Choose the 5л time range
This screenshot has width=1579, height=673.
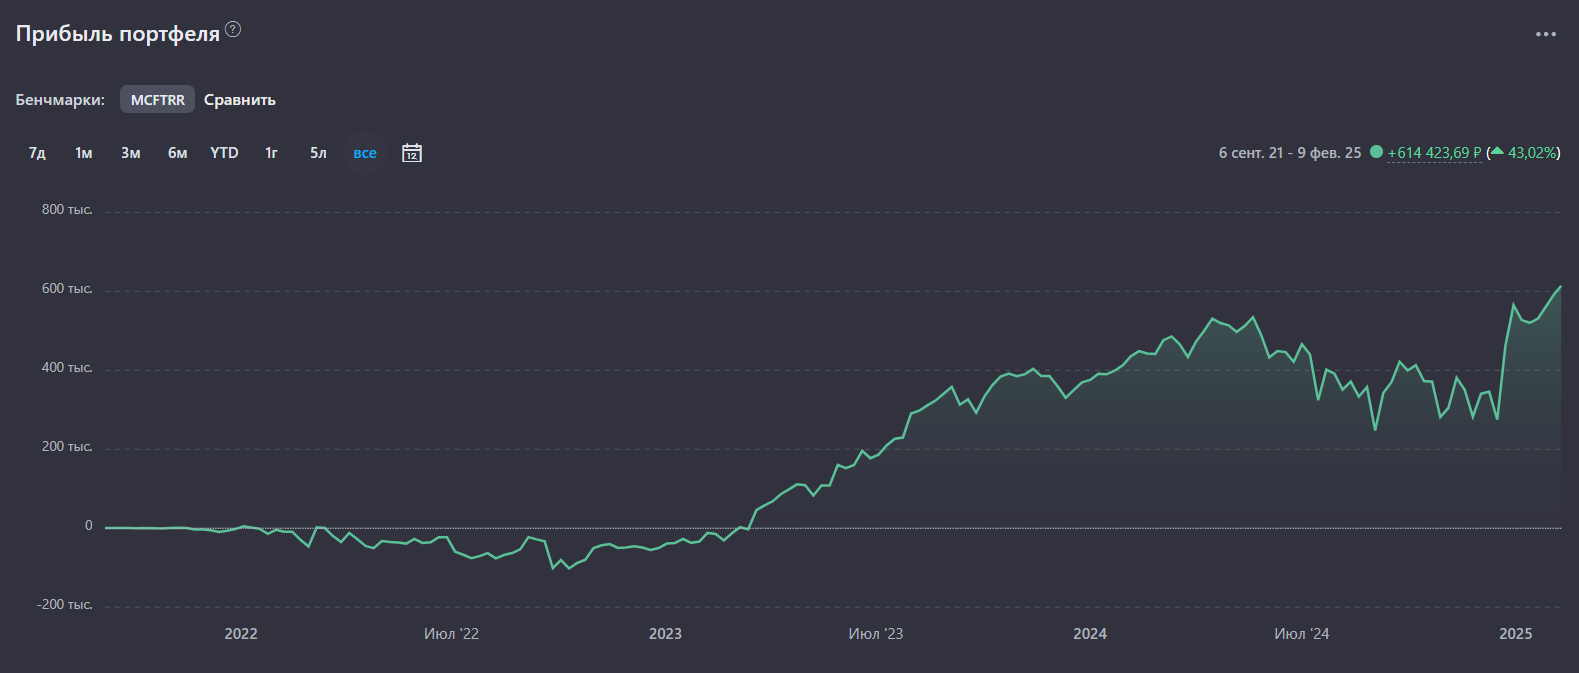[318, 153]
